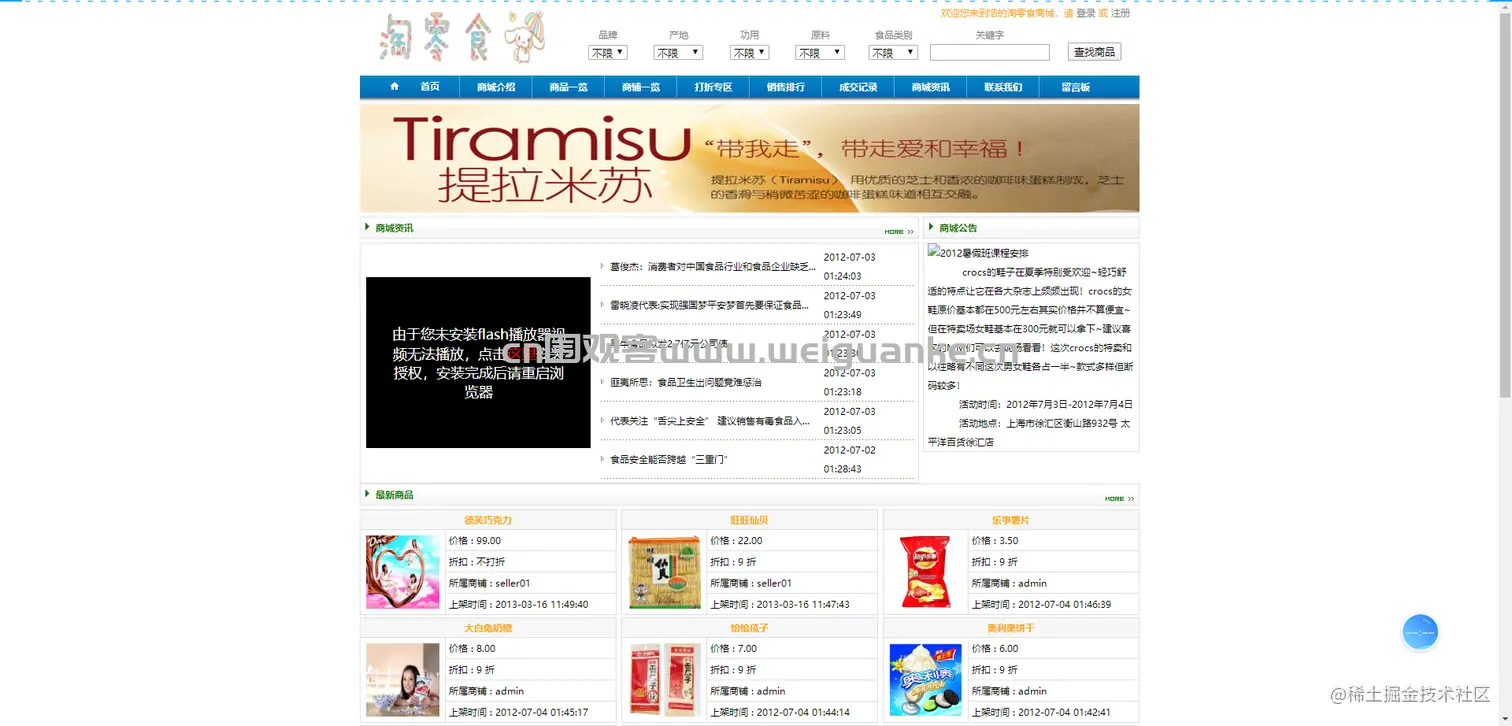Click product title 乐事薯片
1512x726 pixels.
click(1011, 520)
